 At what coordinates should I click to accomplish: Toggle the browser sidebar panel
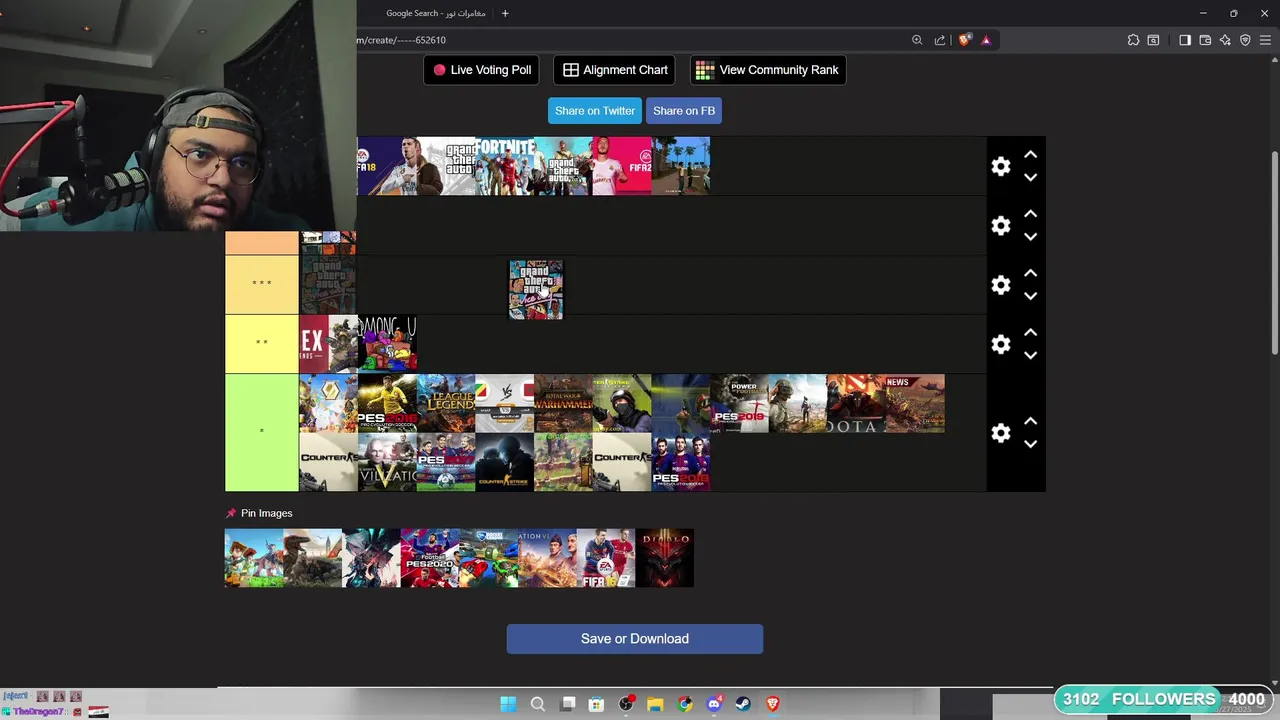(1185, 40)
